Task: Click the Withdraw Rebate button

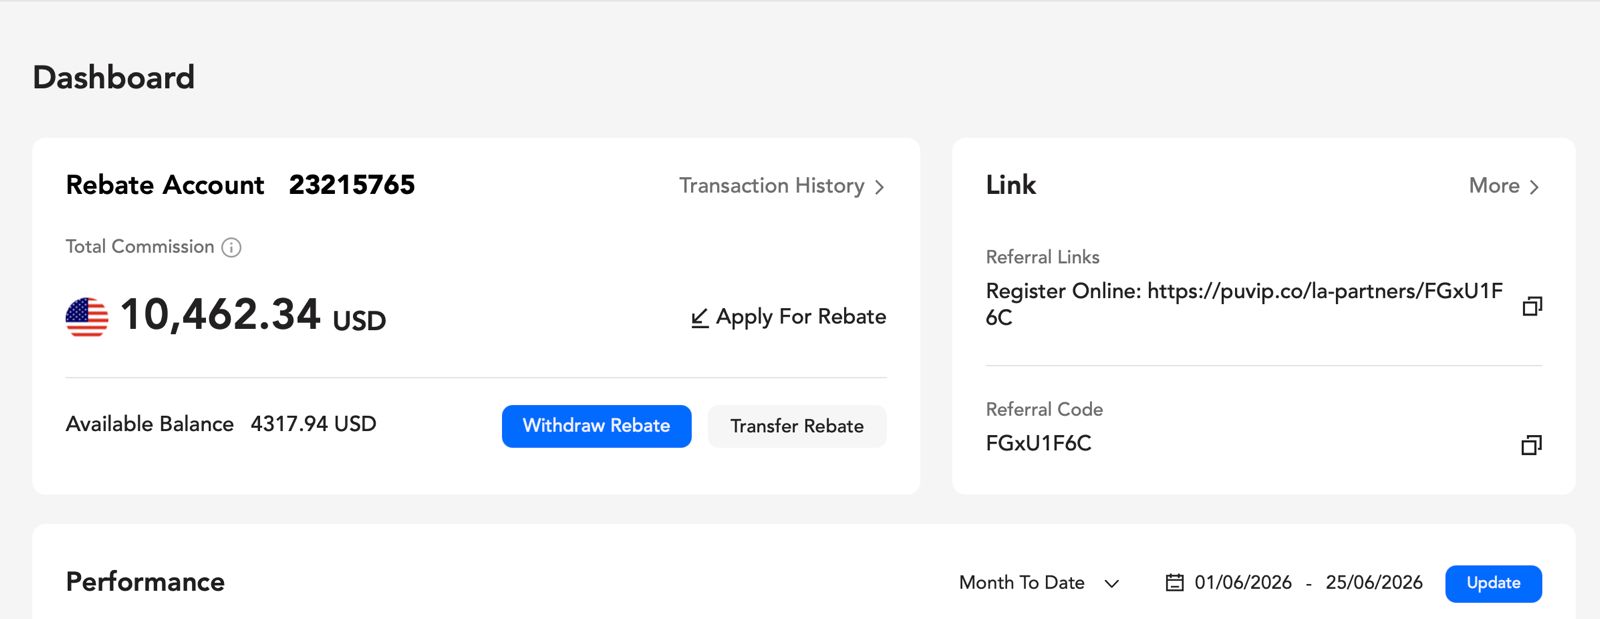Action: coord(597,426)
